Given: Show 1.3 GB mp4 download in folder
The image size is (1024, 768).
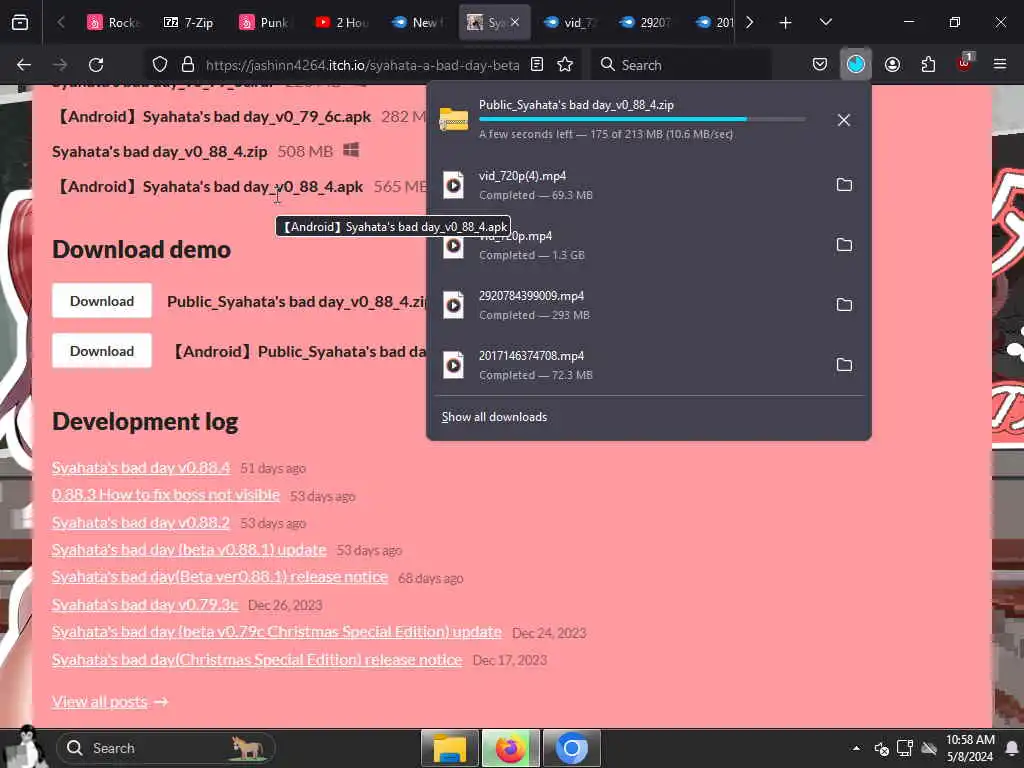Looking at the screenshot, I should click(x=844, y=245).
